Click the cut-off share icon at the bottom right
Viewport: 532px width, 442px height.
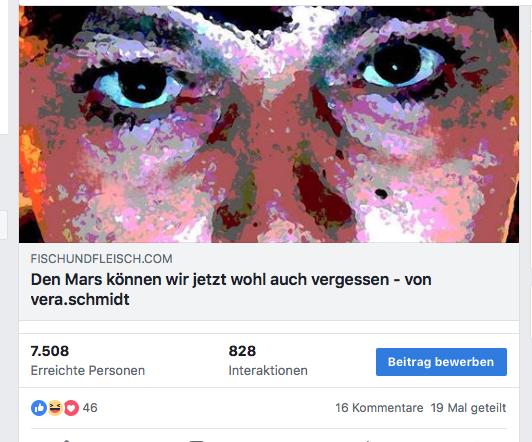[367, 441]
